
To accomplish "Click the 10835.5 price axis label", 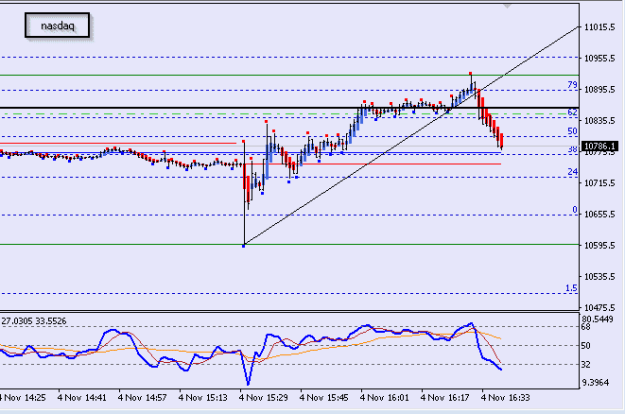I will click(599, 120).
